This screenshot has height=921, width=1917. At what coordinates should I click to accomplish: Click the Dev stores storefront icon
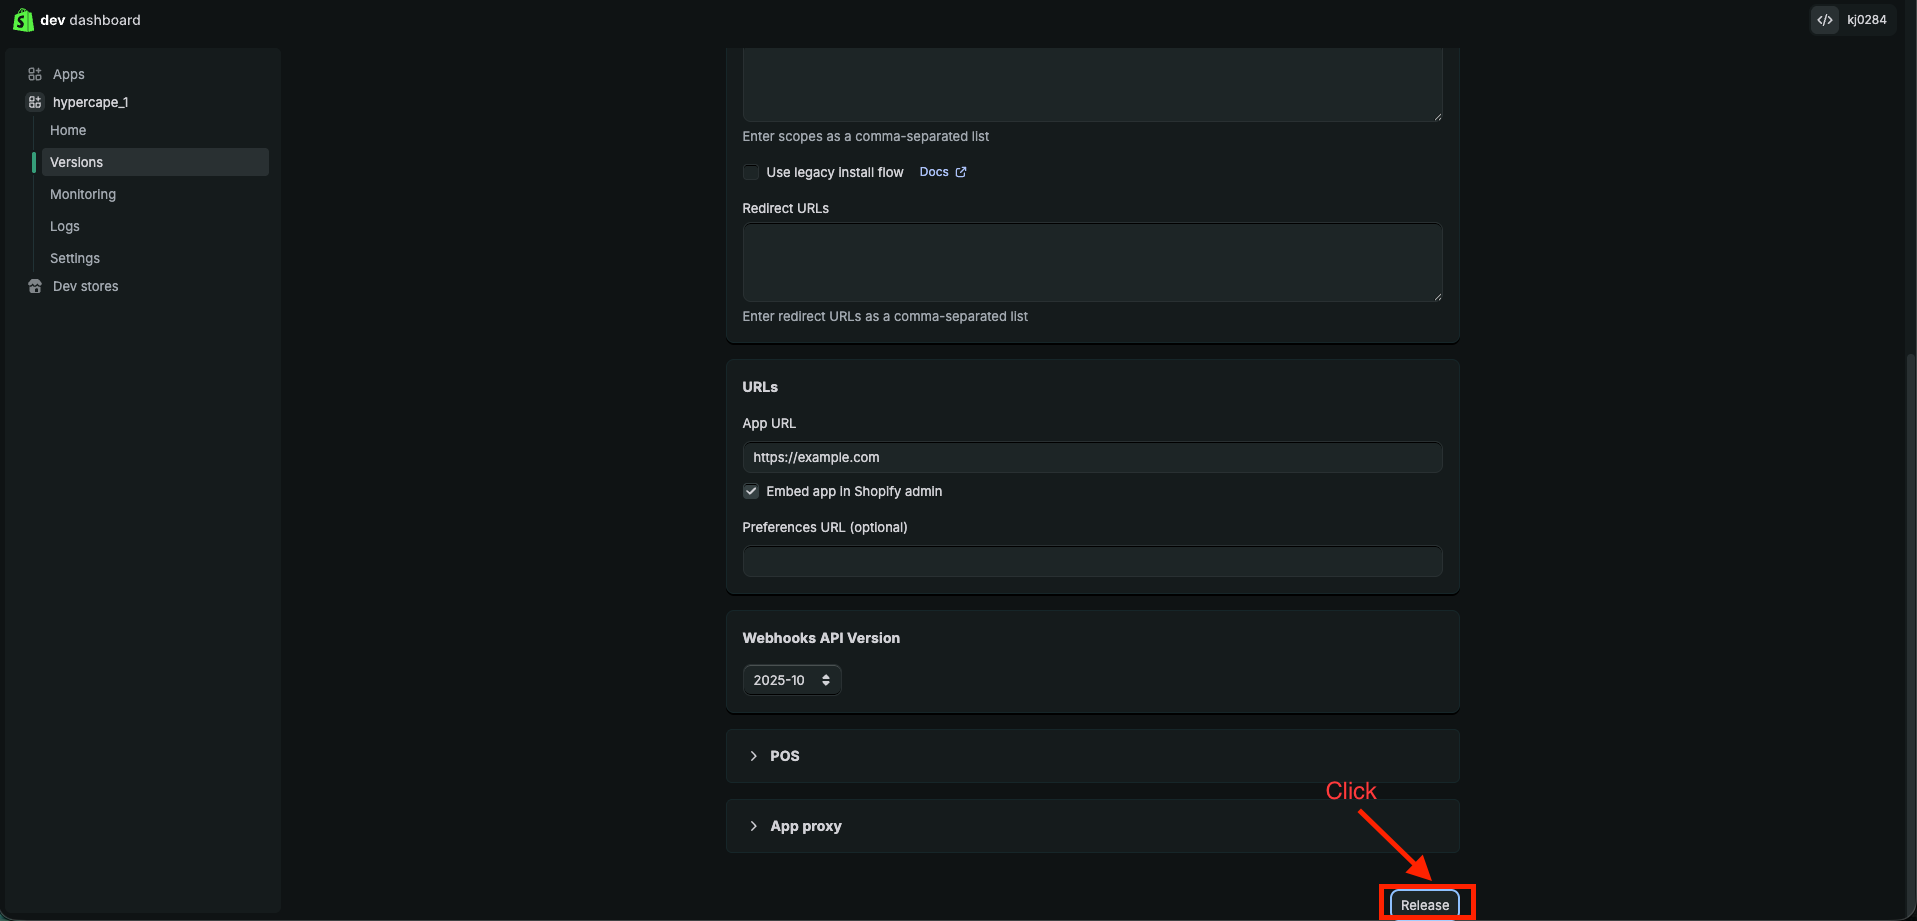pyautogui.click(x=35, y=286)
